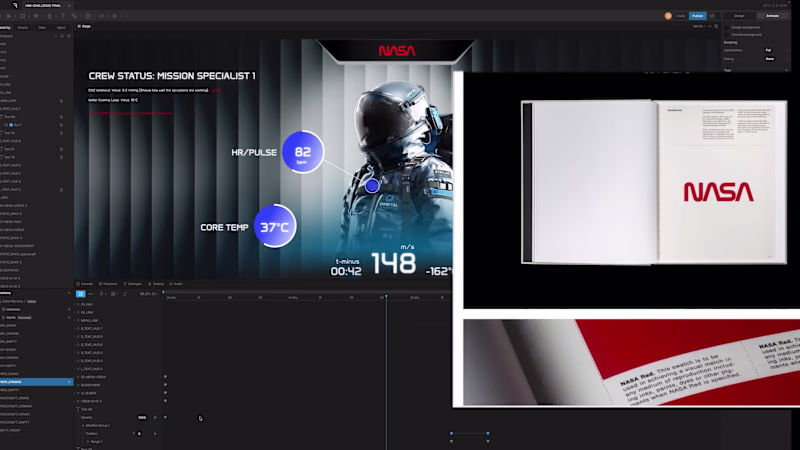Screen dimensions: 800x450
Task: Switch to the Design mode tab
Action: click(x=739, y=16)
